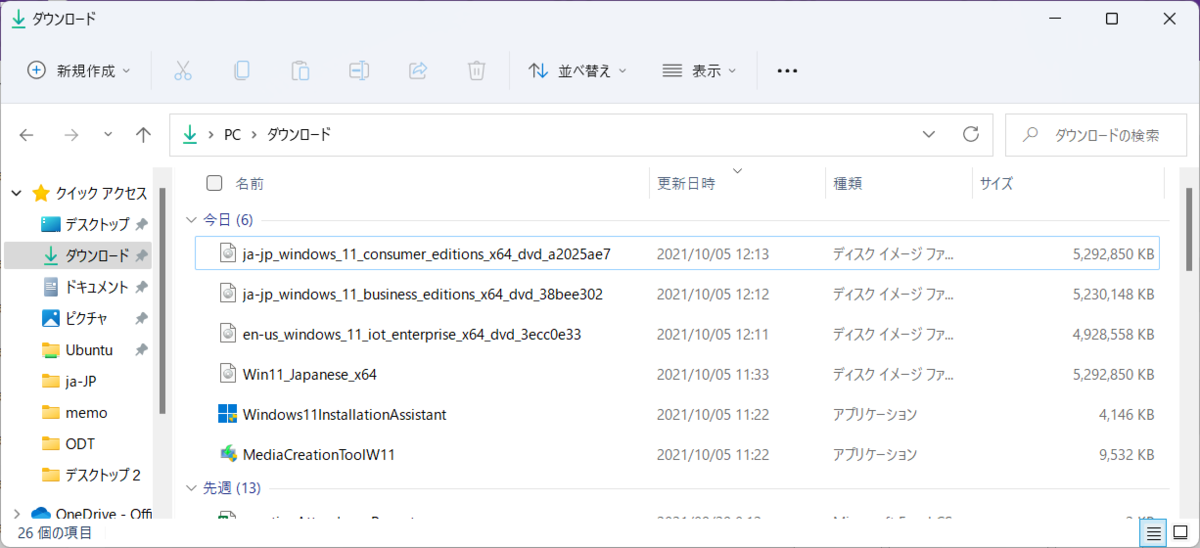Select file ja-jp_windows_11_business_editions_x64_dvd_38bee302
This screenshot has height=548, width=1200.
tap(422, 294)
